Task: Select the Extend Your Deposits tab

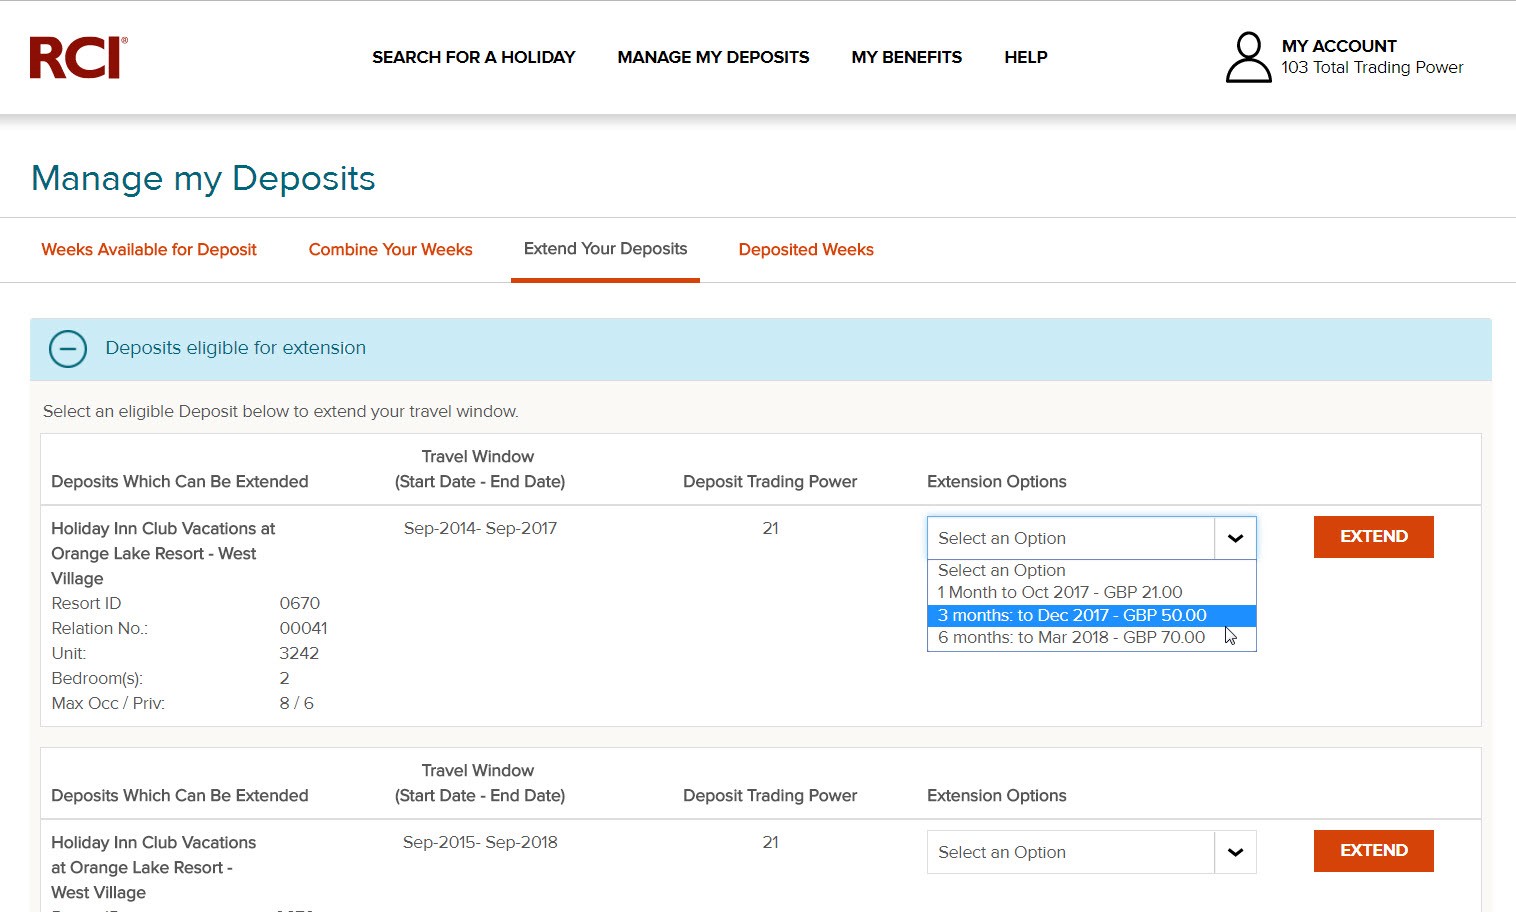Action: click(605, 249)
